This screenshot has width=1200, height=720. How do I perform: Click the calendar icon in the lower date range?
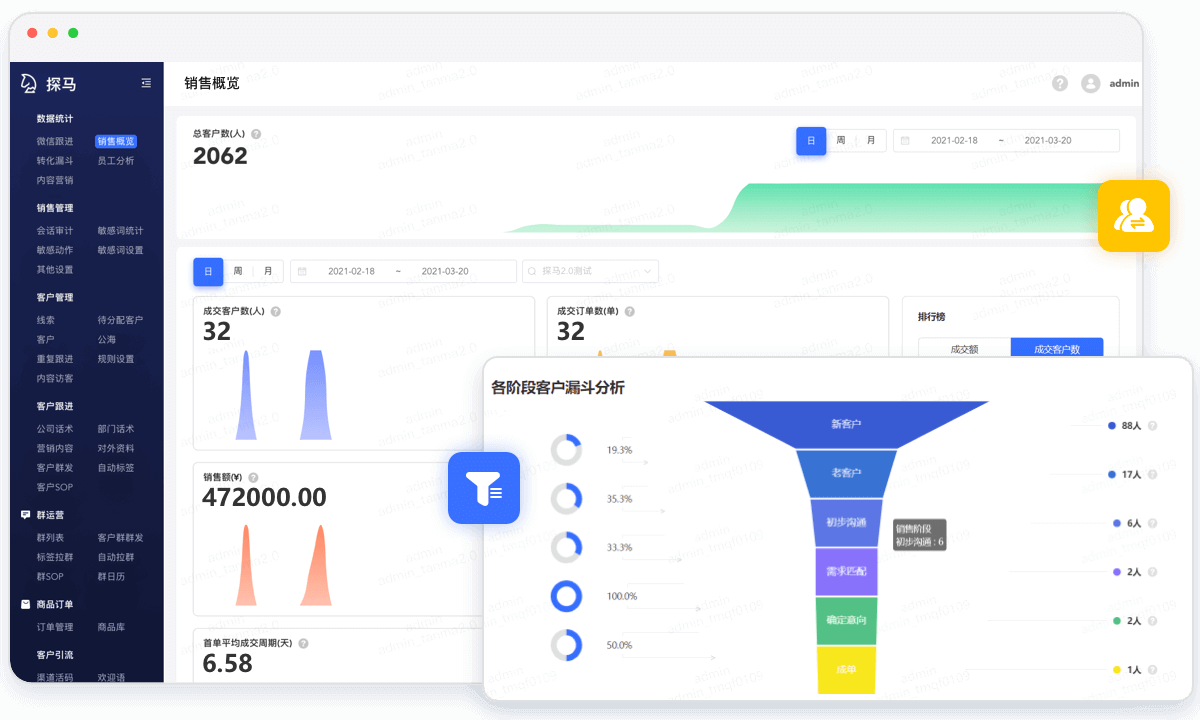(x=302, y=271)
